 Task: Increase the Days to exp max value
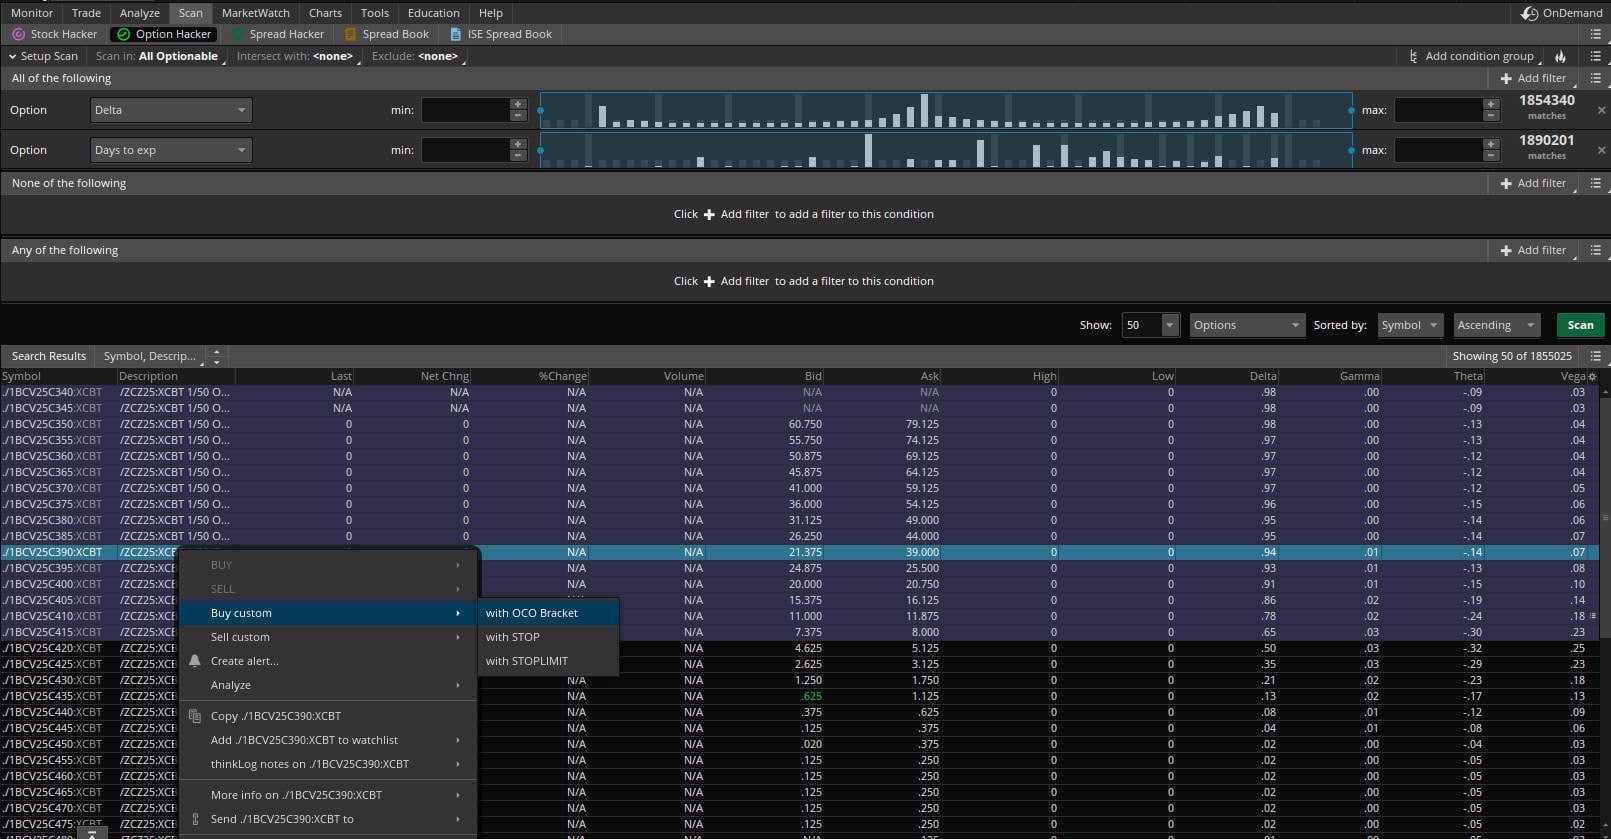click(1491, 144)
